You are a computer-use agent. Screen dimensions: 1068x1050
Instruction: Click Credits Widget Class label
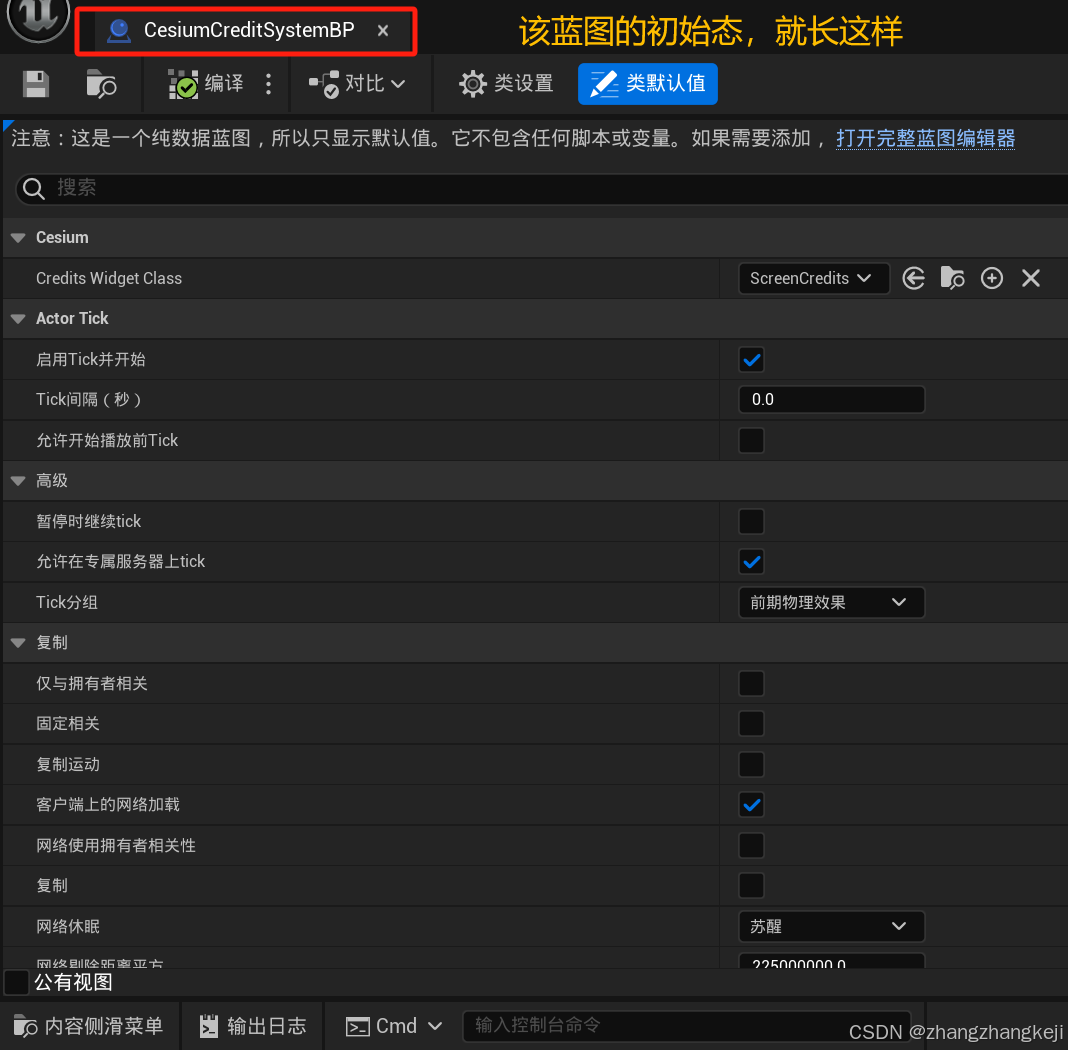(109, 279)
